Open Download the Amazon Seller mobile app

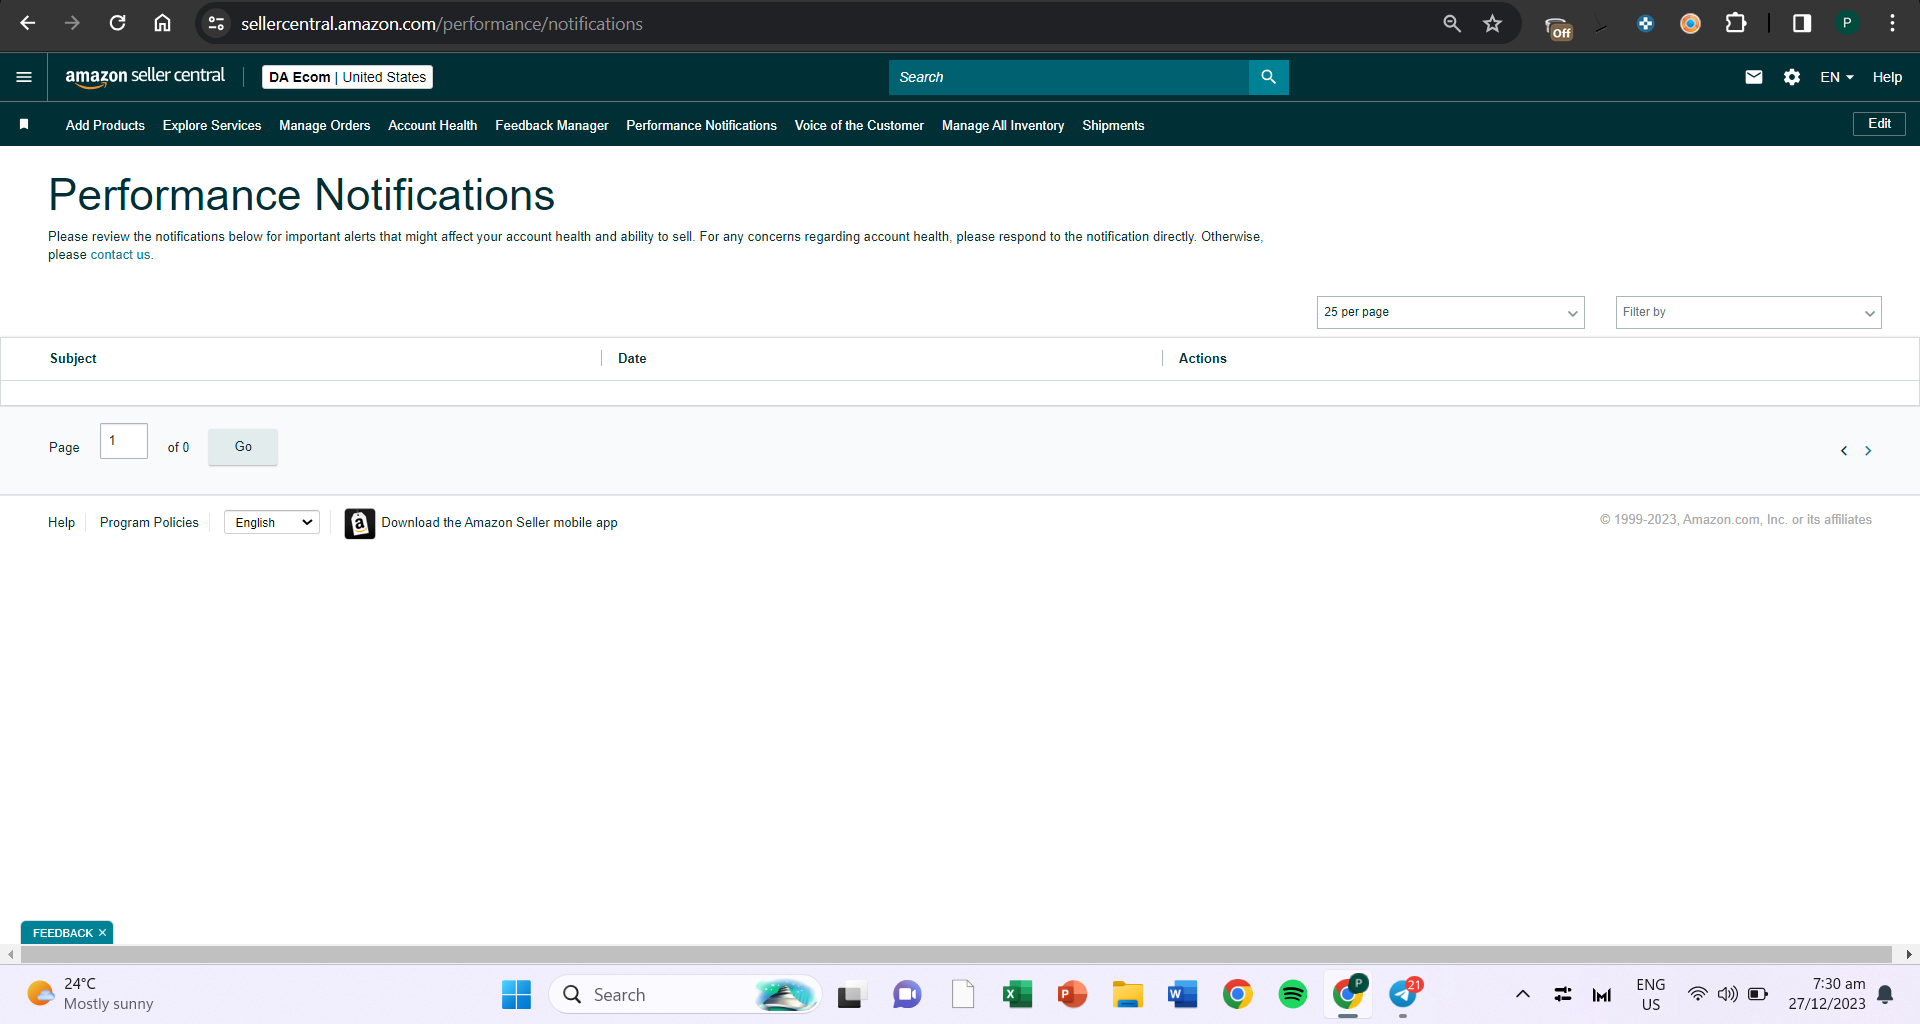coord(499,523)
